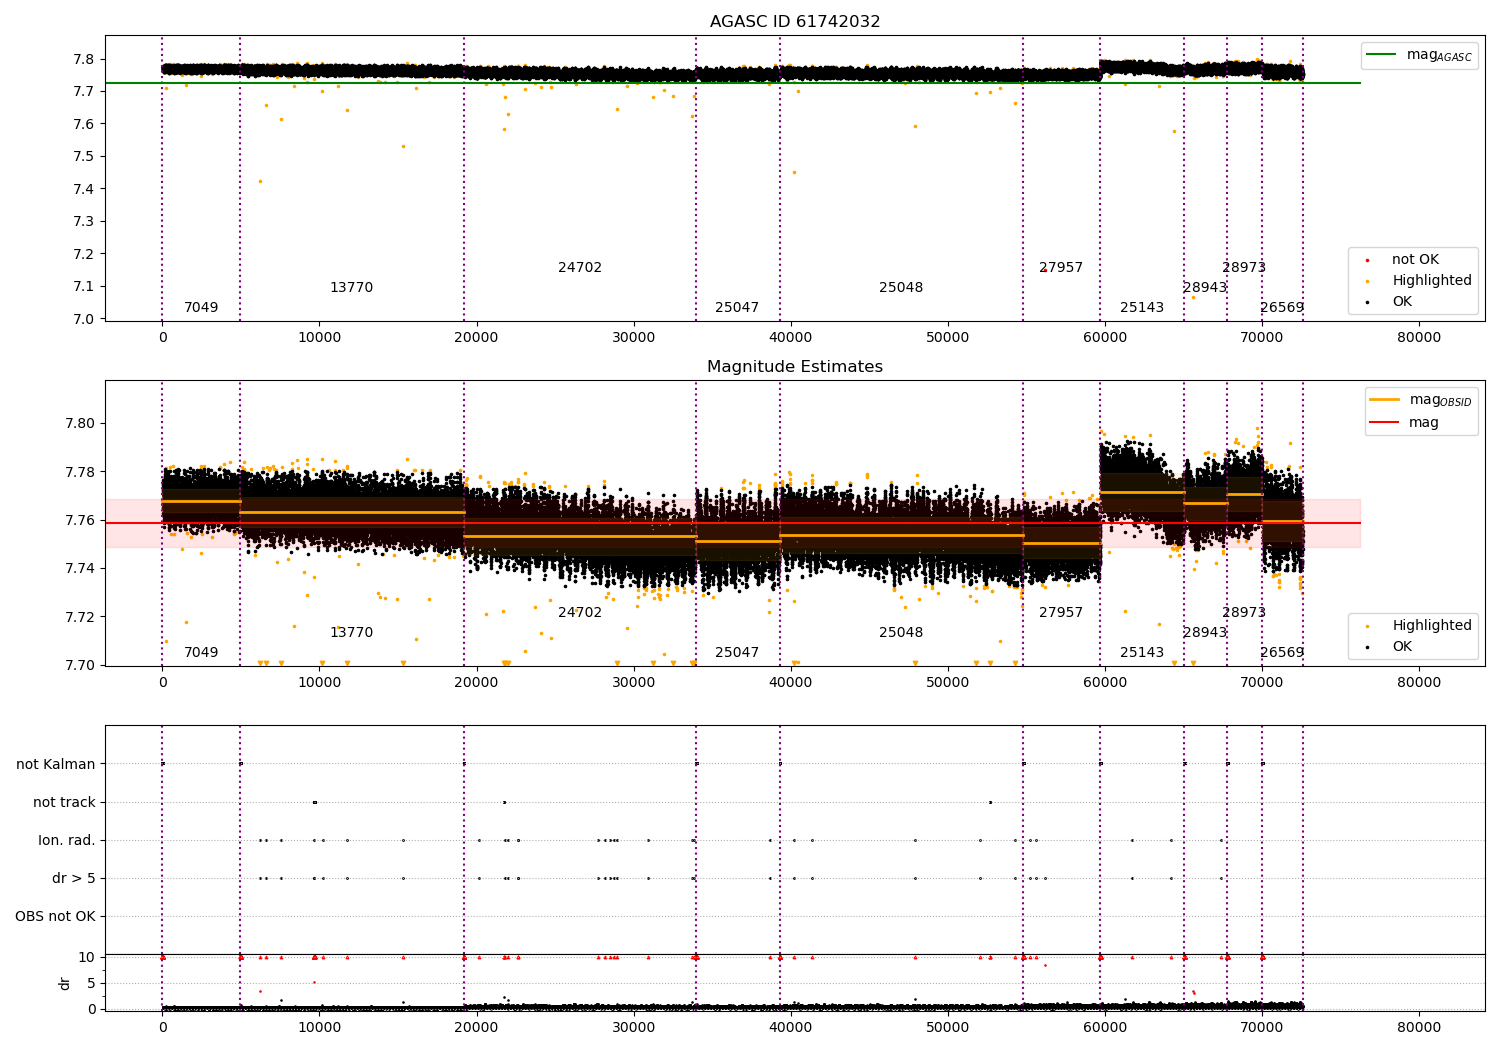The width and height of the screenshot is (1500, 1050).
Task: Click OBSID label 28973 in Magnitude Estimates plot
Action: pyautogui.click(x=1244, y=613)
